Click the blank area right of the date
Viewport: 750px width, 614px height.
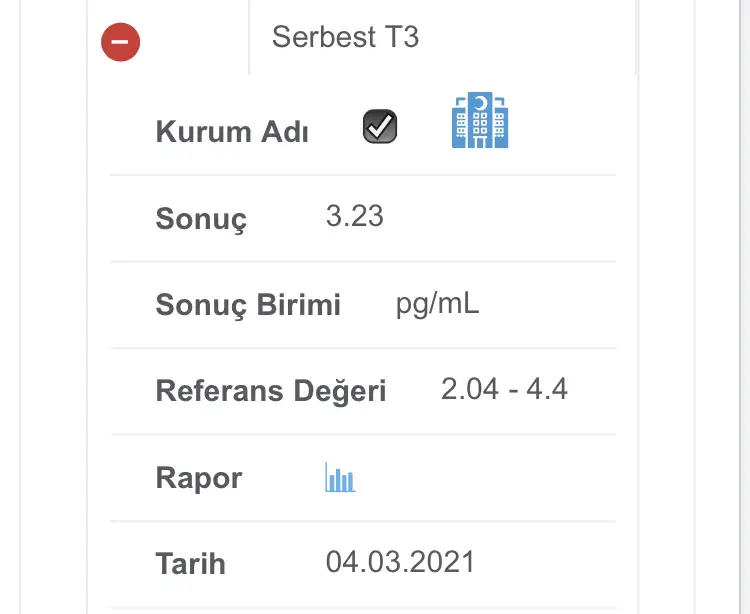545,563
